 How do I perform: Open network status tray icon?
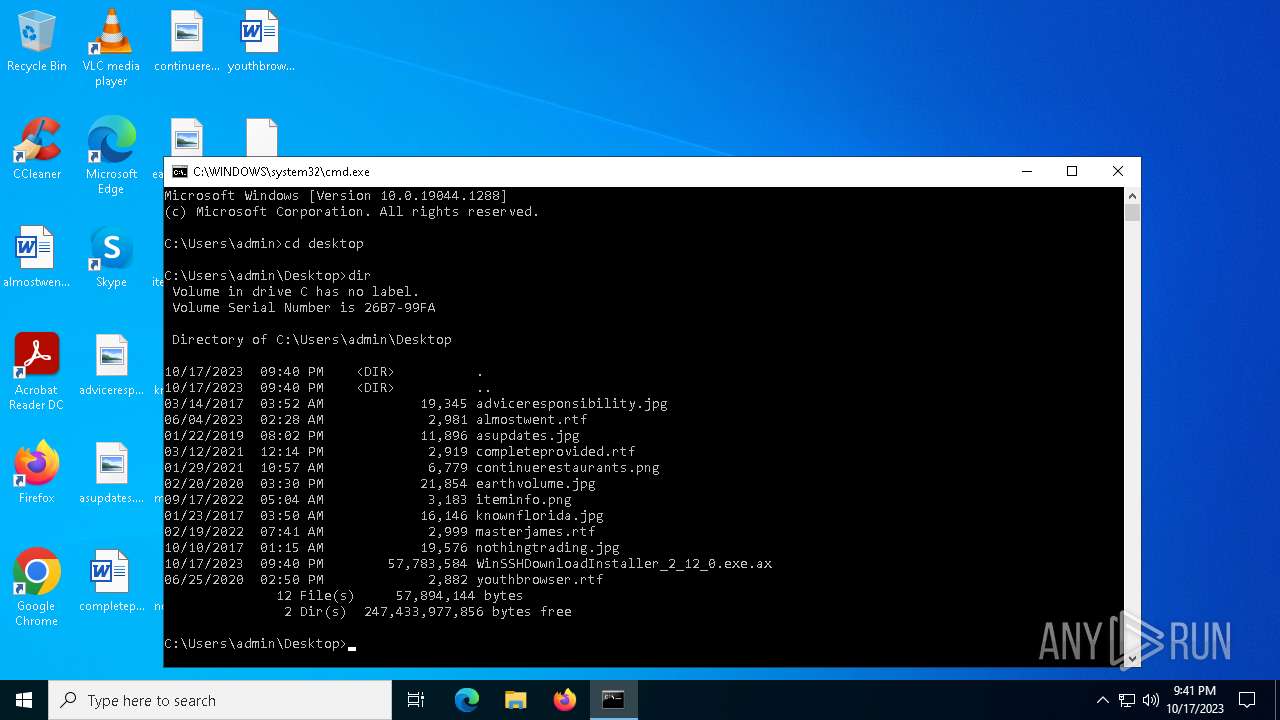pos(1127,700)
